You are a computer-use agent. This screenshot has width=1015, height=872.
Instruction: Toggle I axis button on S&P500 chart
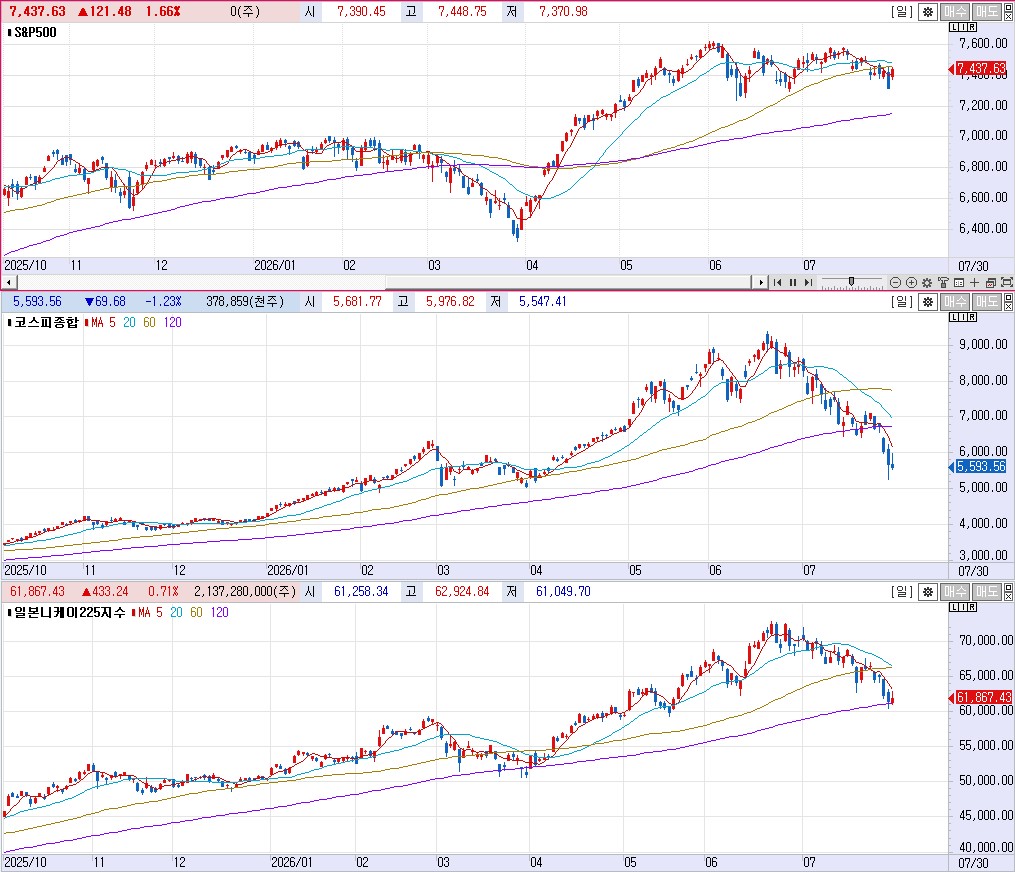963,27
